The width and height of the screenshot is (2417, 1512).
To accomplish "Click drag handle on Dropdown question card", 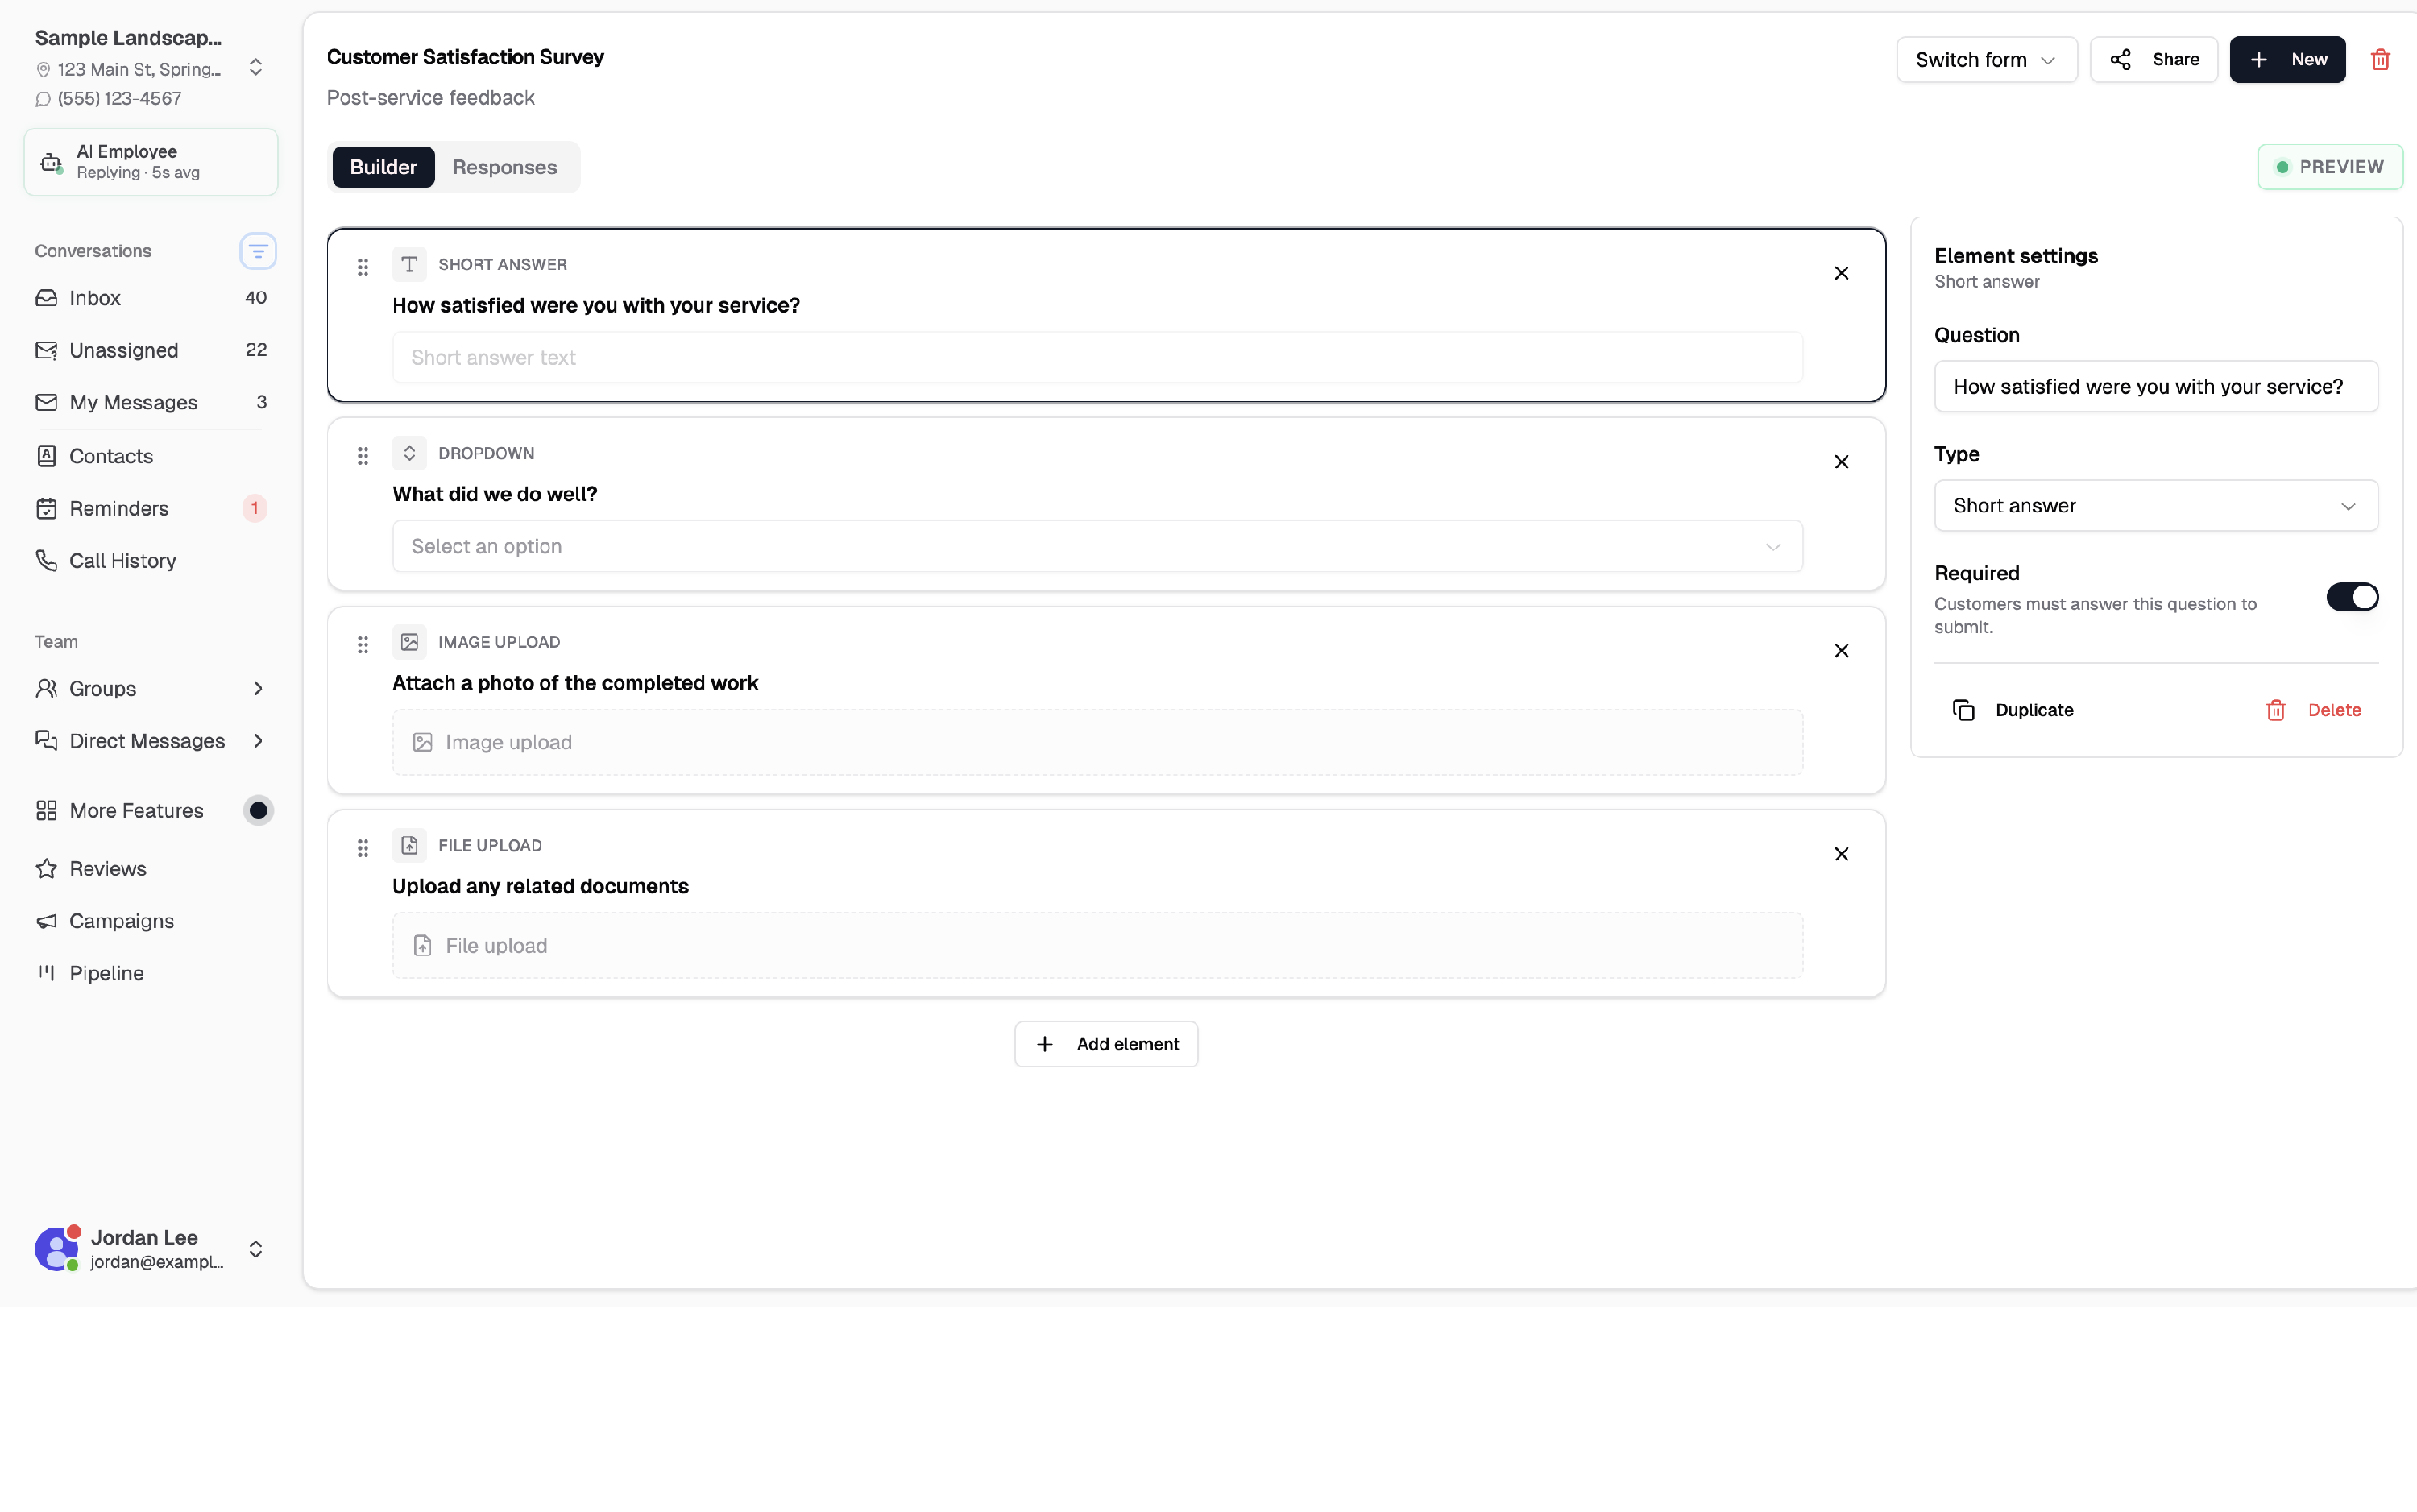I will 363,456.
